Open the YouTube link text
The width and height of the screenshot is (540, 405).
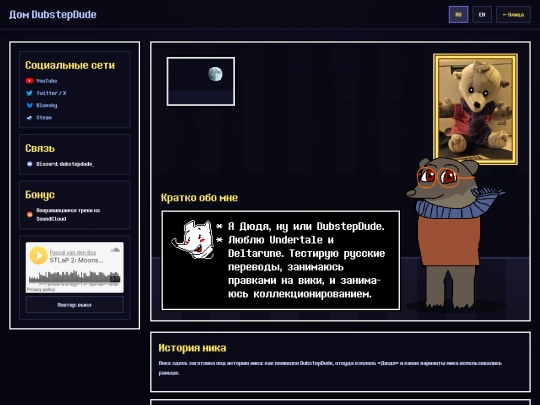[46, 81]
